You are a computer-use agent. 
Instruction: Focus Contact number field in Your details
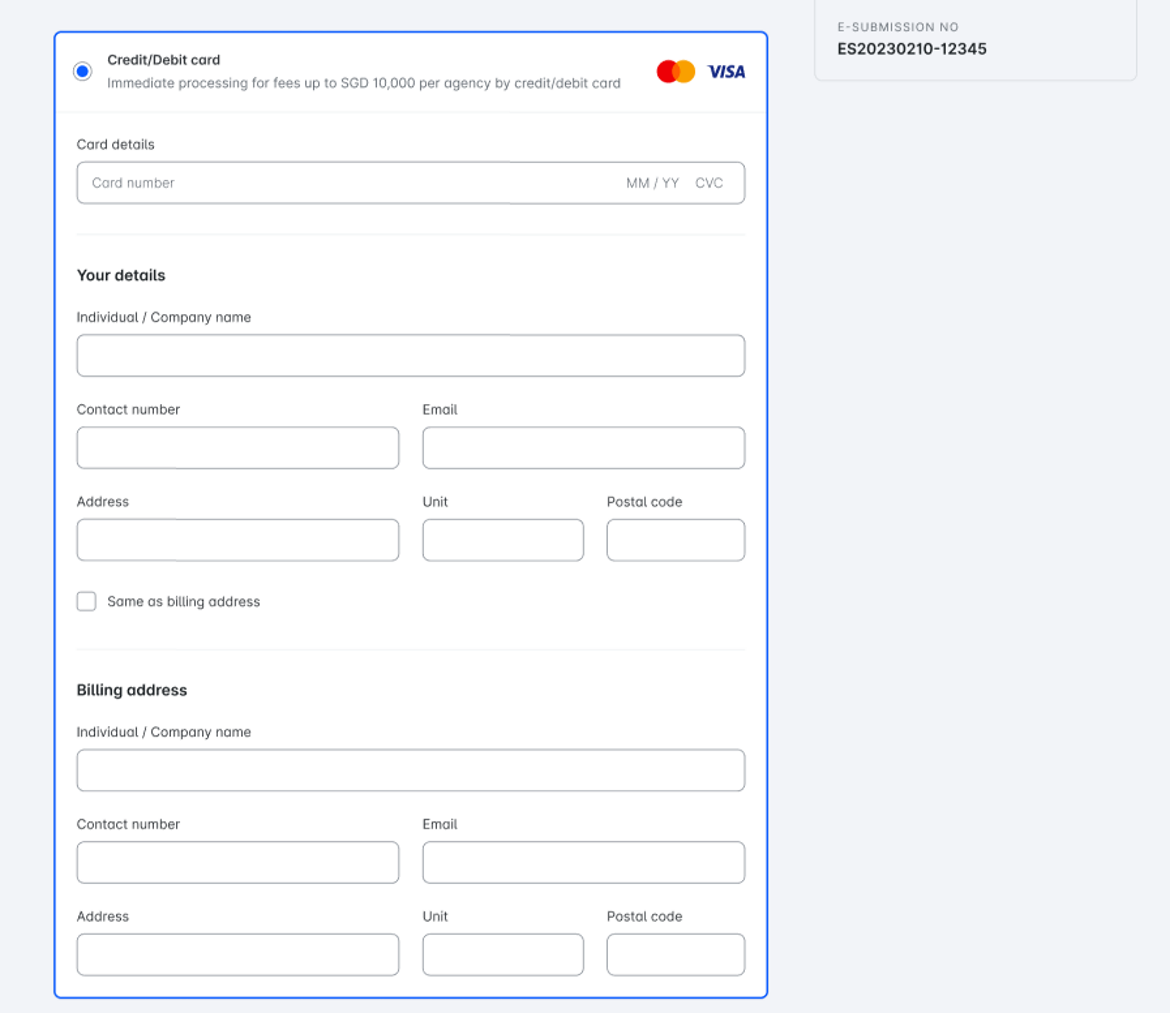237,448
